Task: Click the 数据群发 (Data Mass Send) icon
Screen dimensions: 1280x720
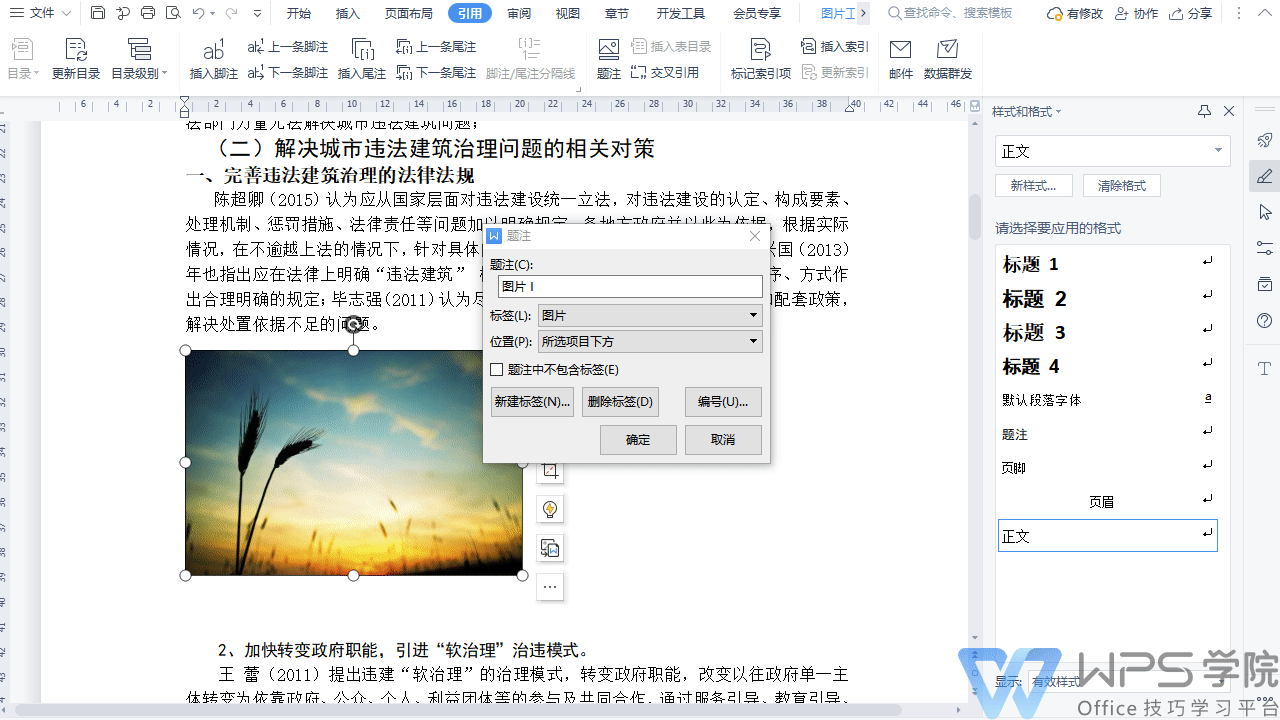Action: 948,50
